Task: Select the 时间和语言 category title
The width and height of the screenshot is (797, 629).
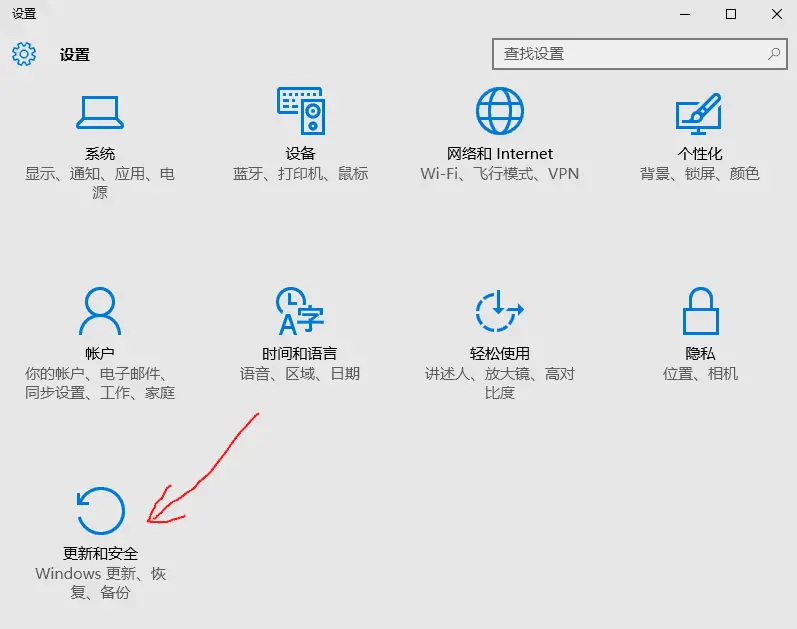Action: tap(299, 353)
